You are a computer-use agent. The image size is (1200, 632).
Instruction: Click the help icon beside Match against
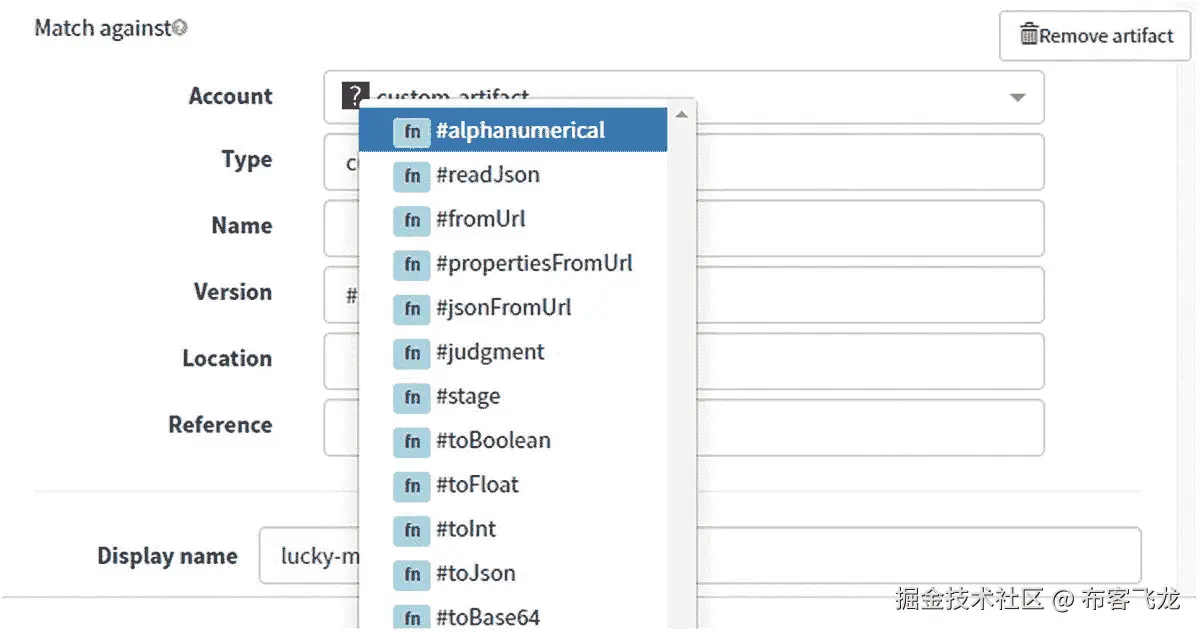[x=179, y=28]
